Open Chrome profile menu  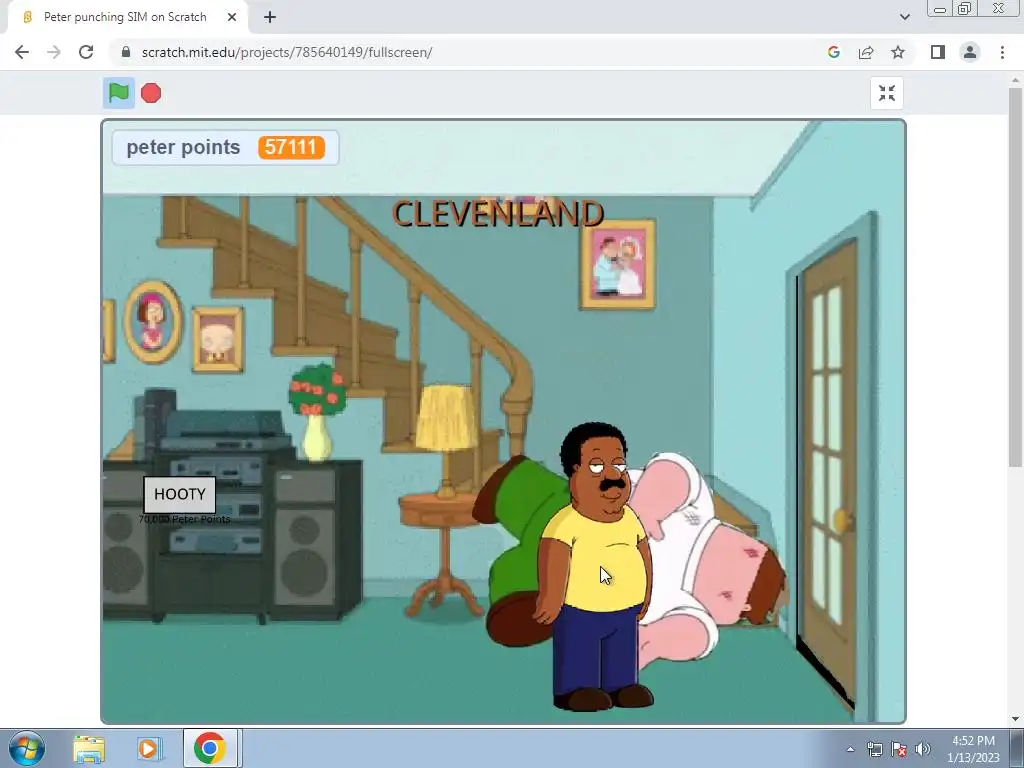[970, 52]
